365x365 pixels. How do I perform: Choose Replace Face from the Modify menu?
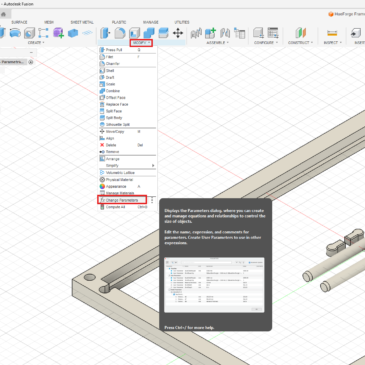point(127,104)
